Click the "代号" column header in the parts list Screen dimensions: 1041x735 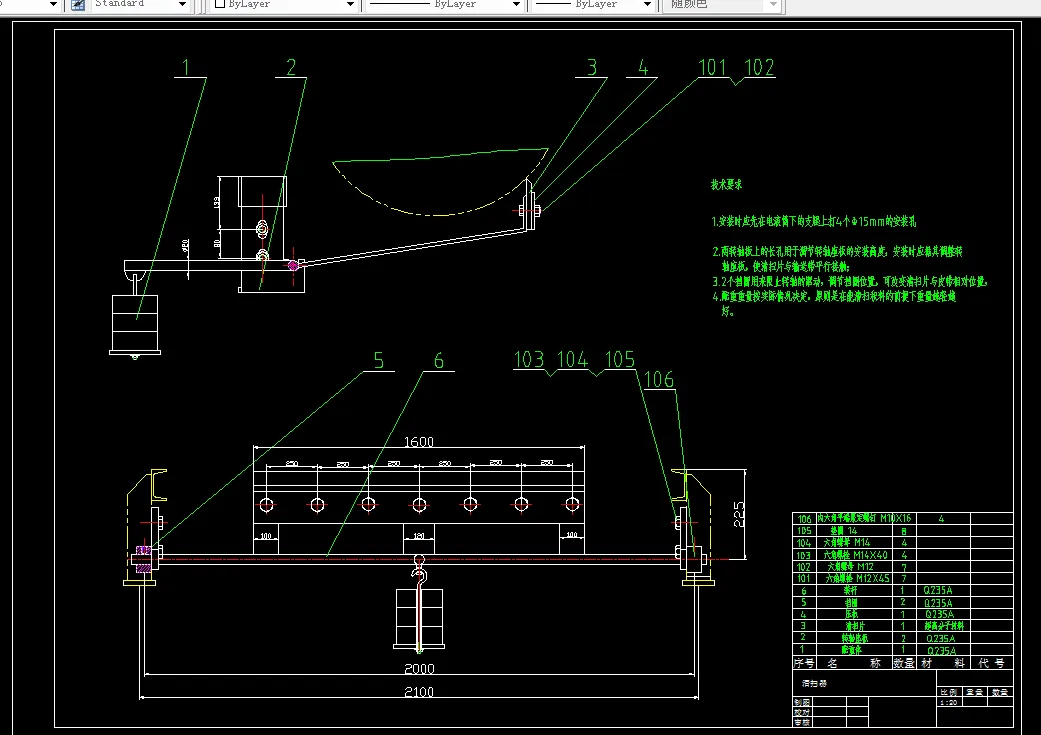pyautogui.click(x=991, y=663)
